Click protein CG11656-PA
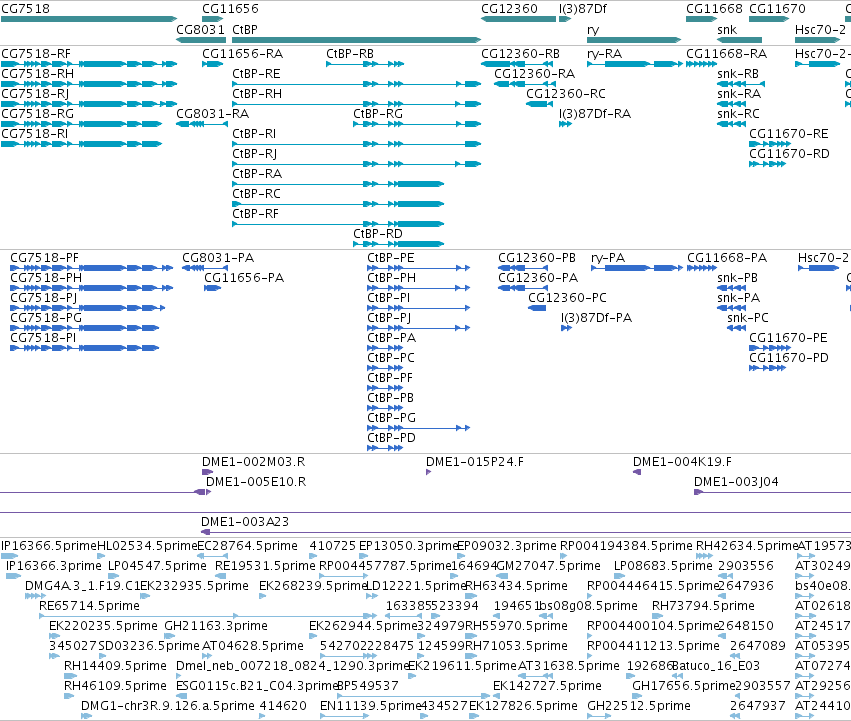 (x=213, y=288)
